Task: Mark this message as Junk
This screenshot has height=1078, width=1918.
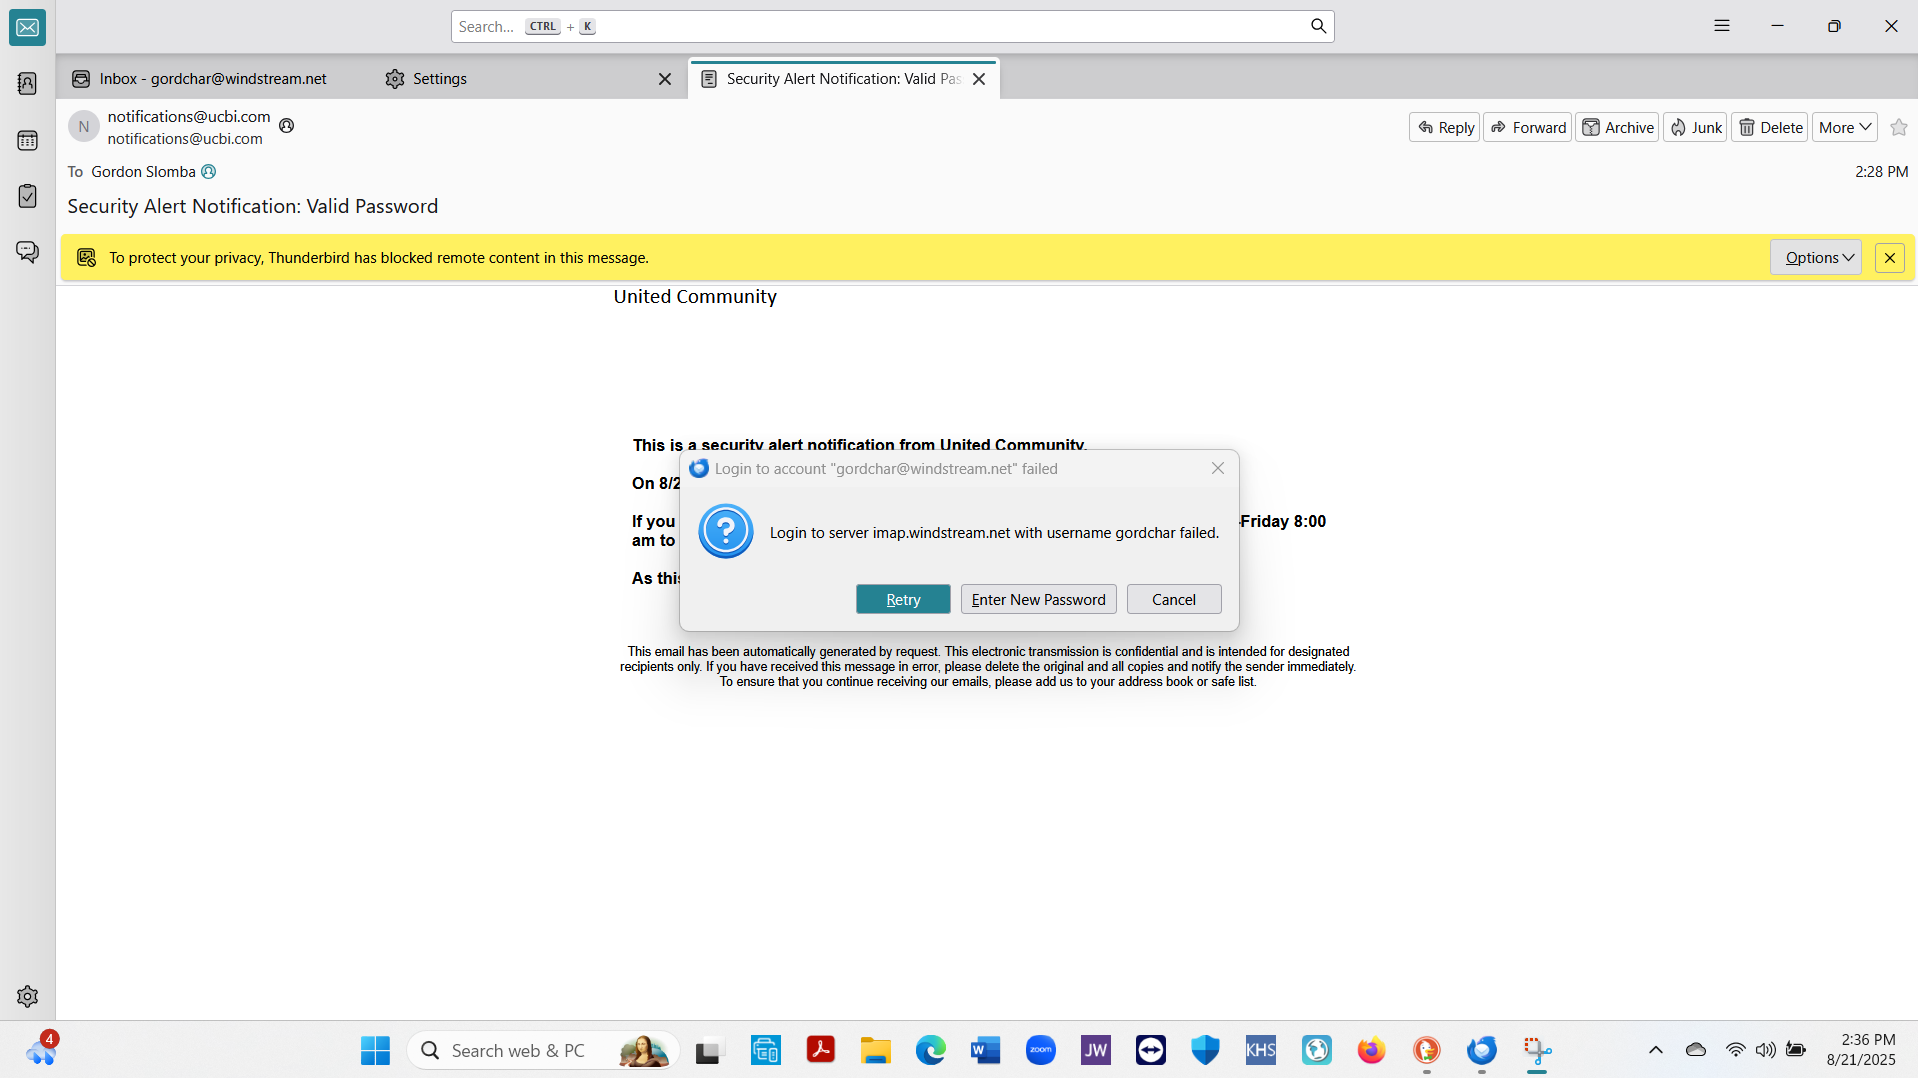Action: (x=1696, y=127)
